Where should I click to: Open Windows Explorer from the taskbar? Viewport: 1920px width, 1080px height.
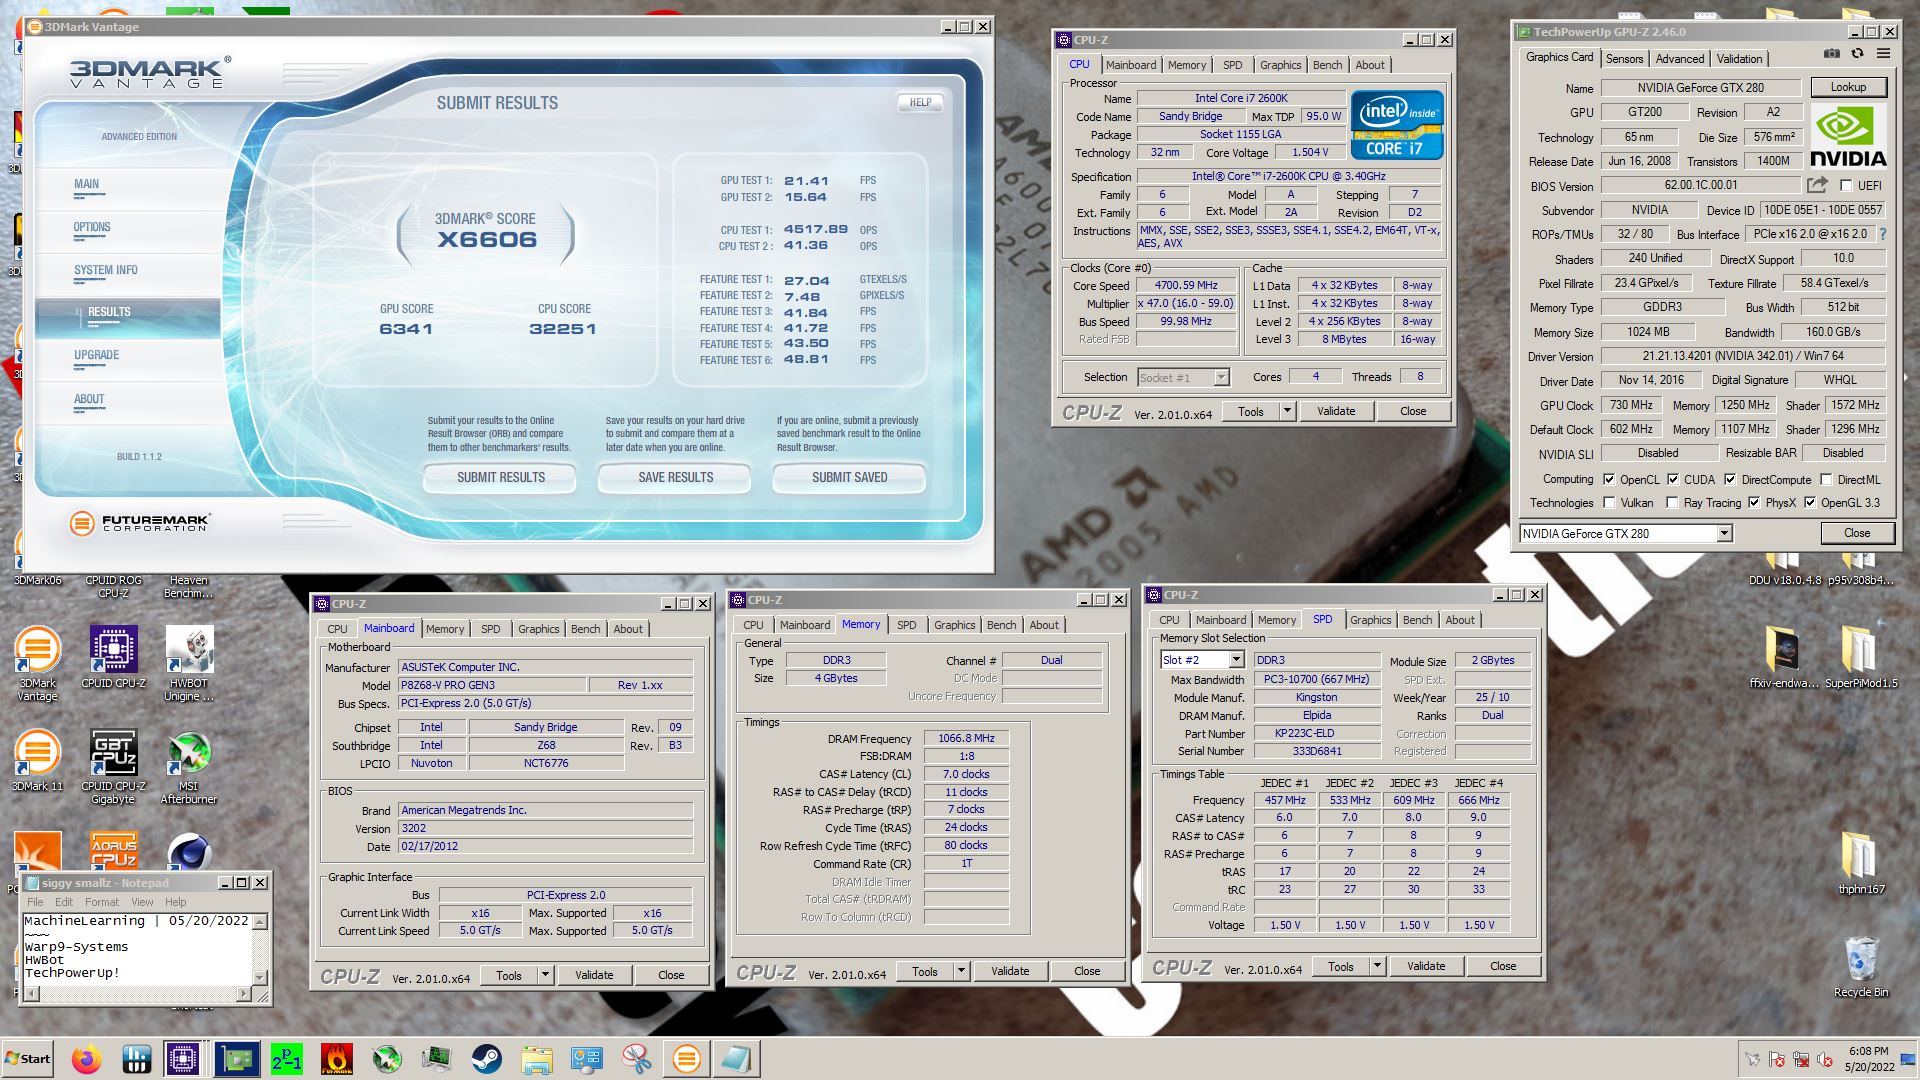(x=537, y=1059)
